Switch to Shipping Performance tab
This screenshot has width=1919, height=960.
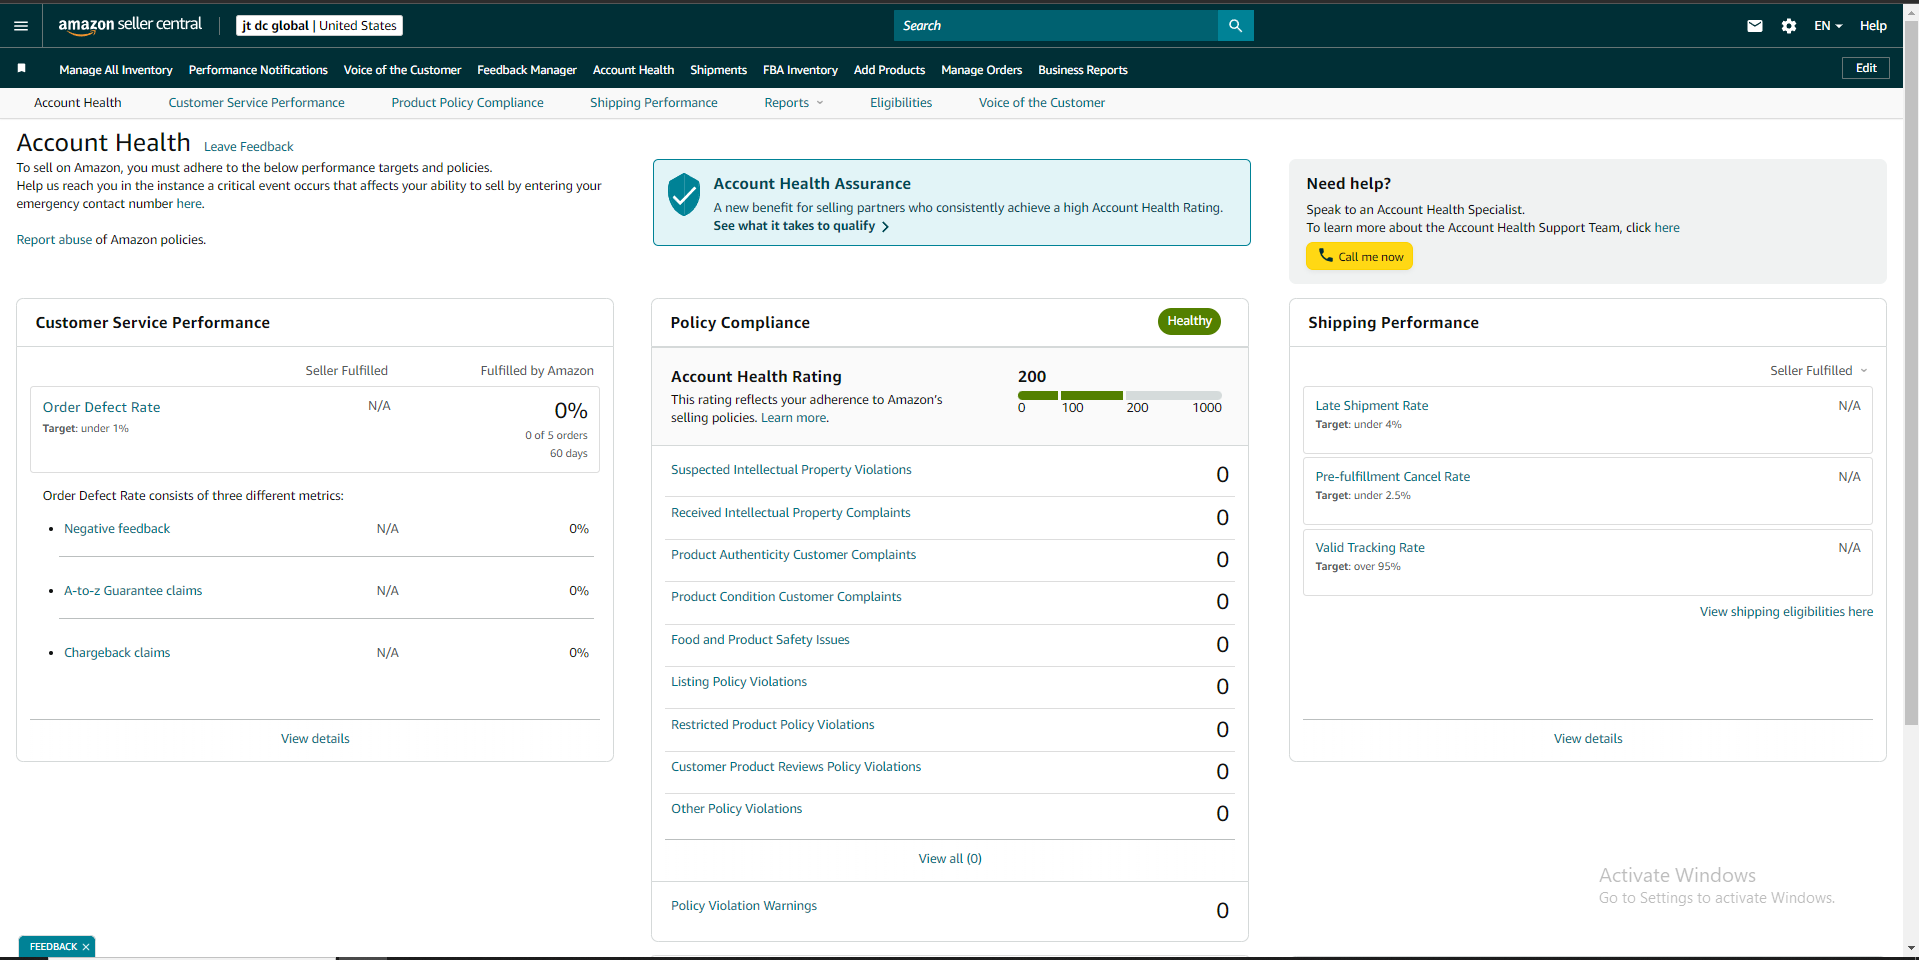tap(654, 103)
